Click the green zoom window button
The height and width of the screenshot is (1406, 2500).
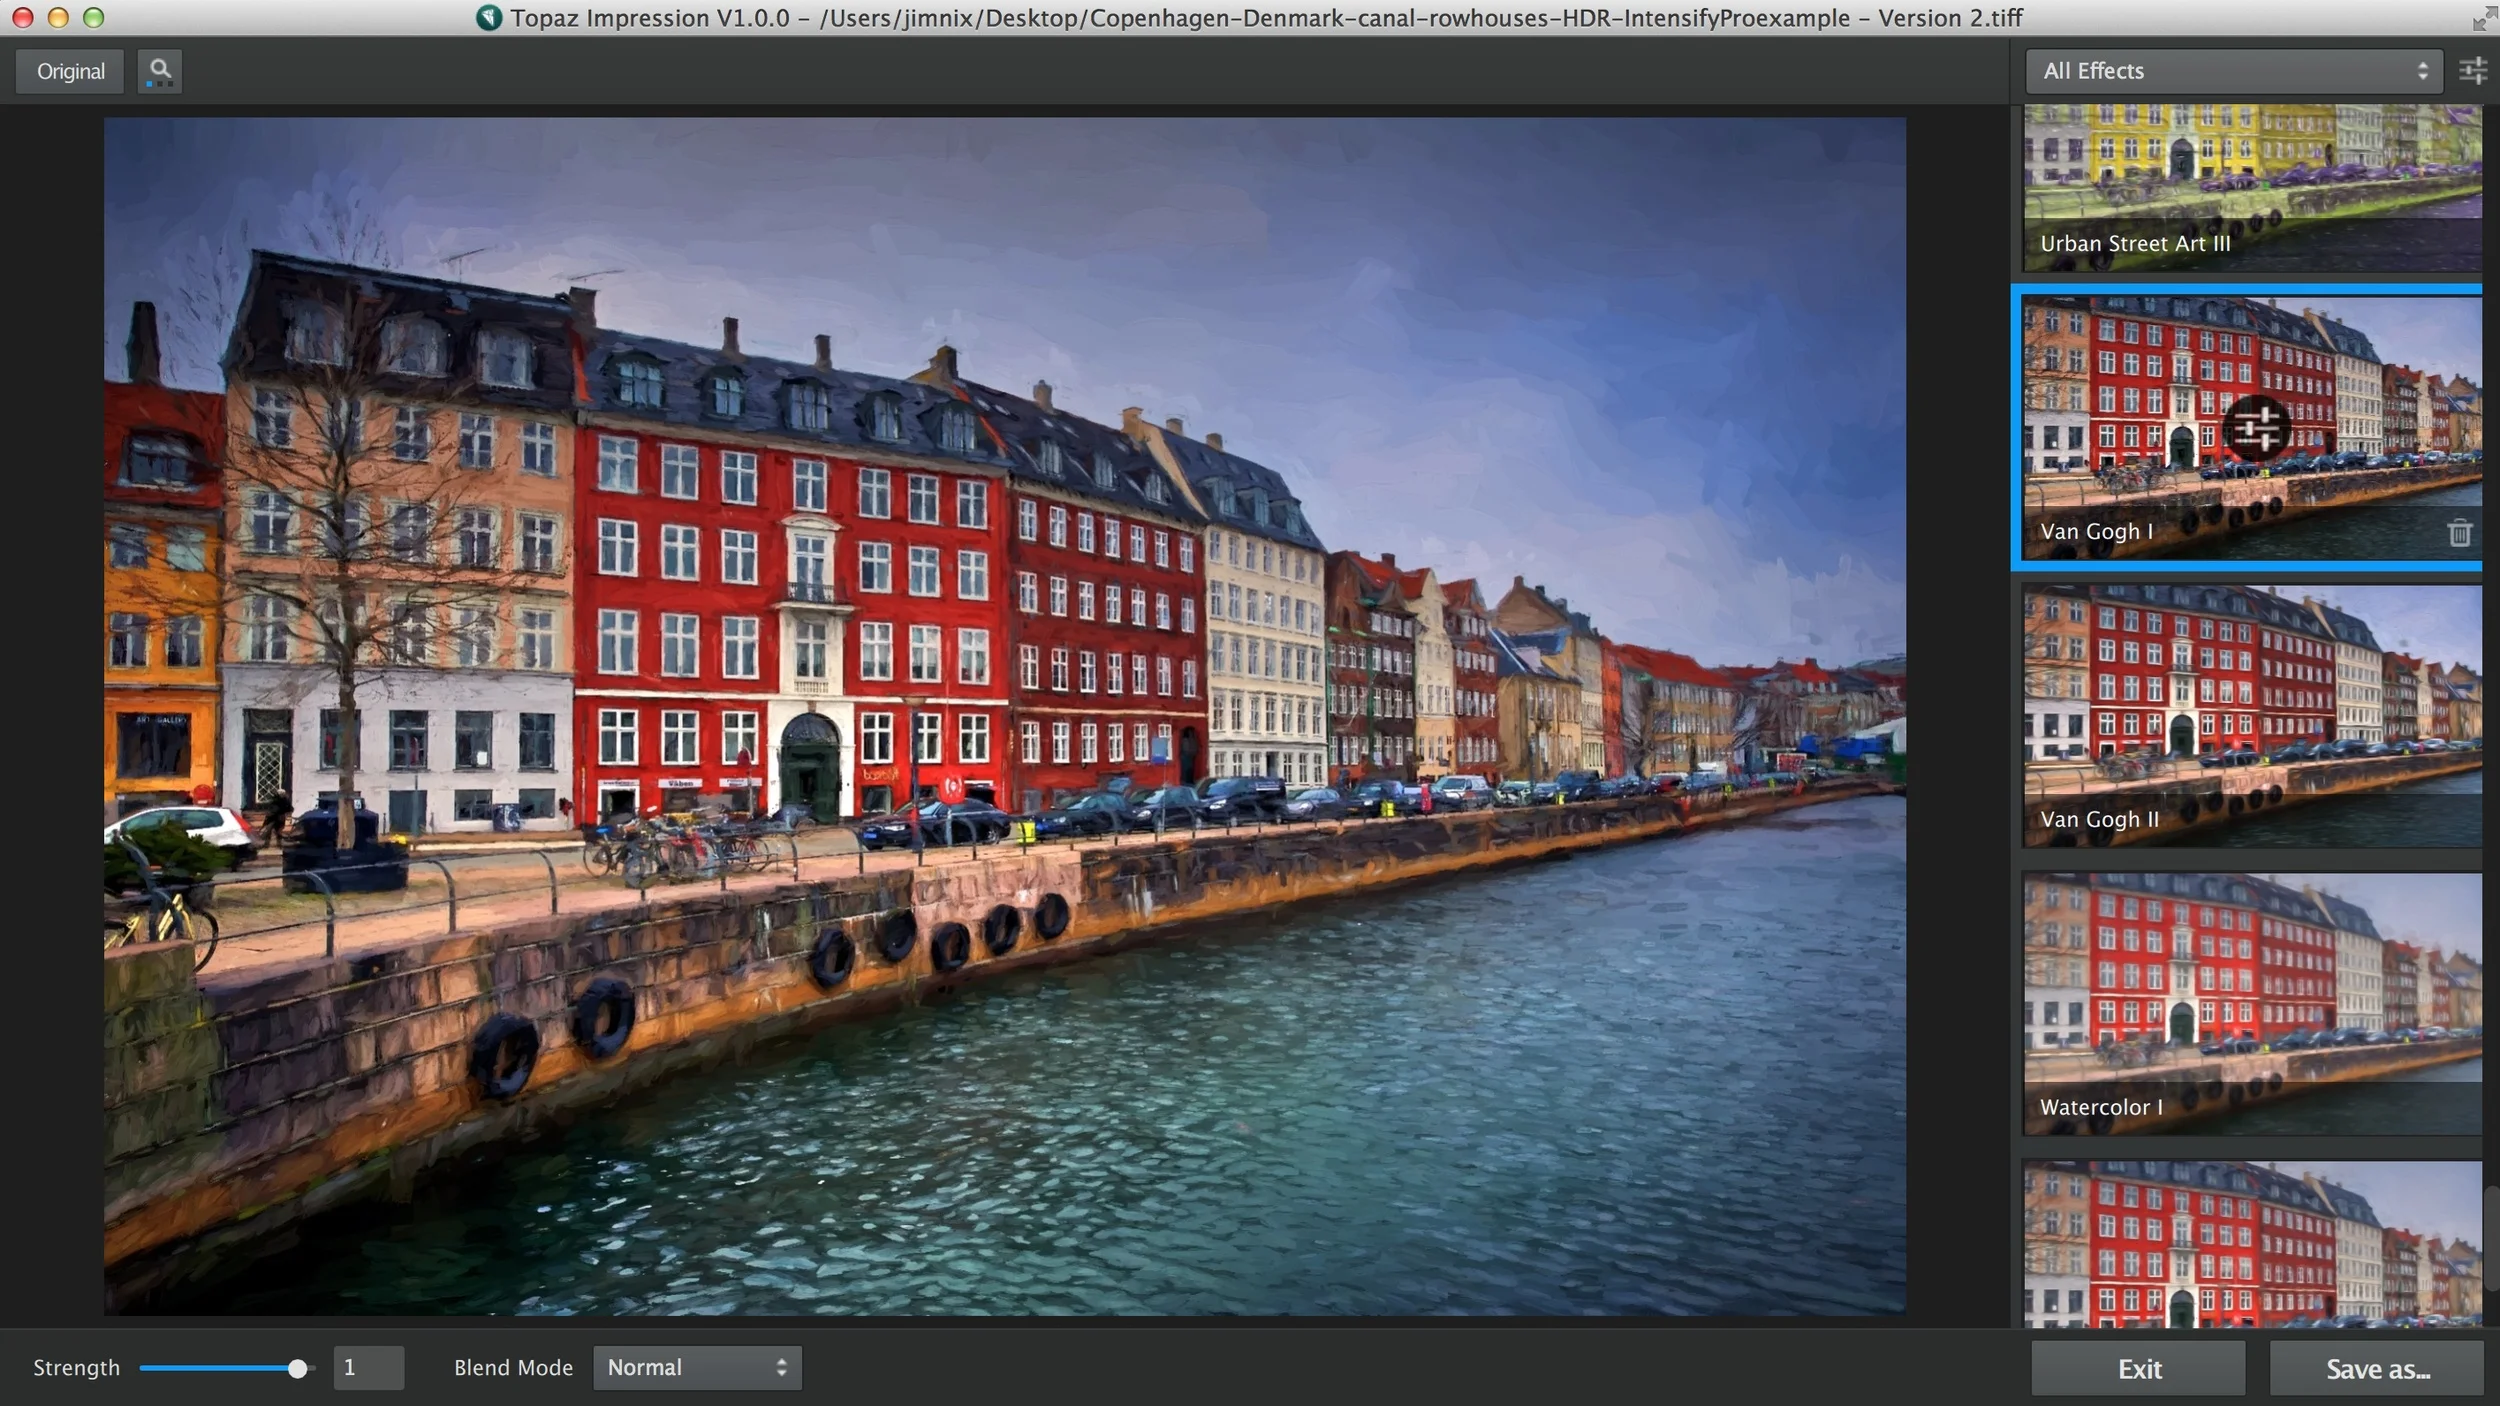(93, 18)
